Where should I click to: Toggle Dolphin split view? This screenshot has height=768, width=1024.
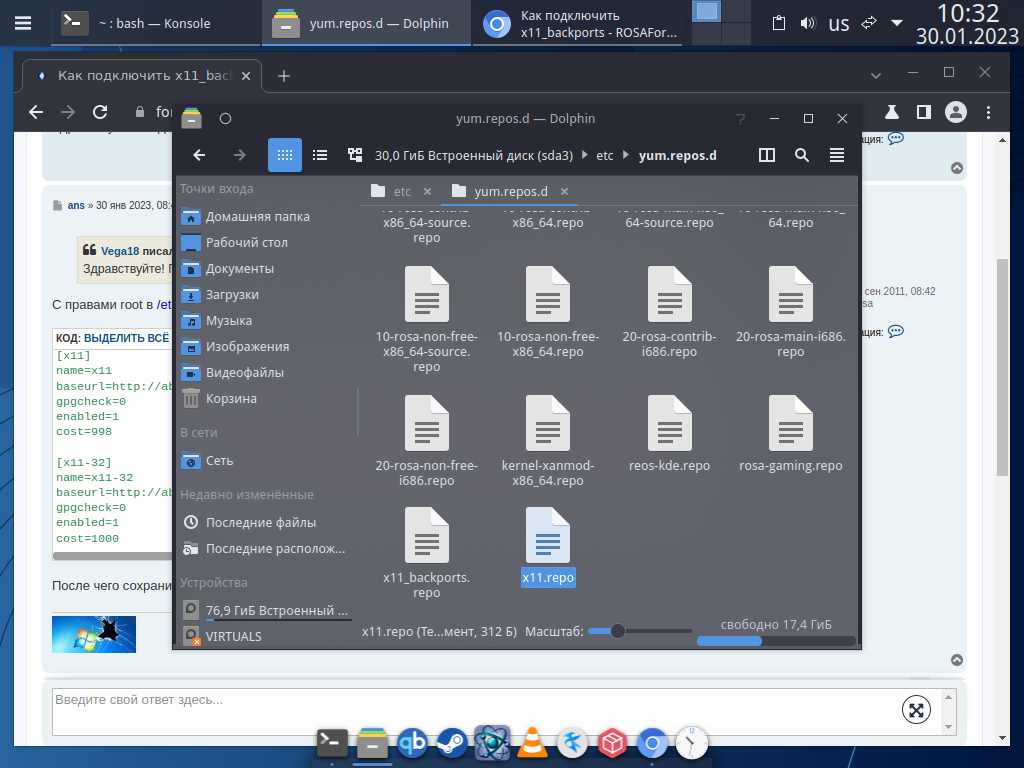point(767,155)
